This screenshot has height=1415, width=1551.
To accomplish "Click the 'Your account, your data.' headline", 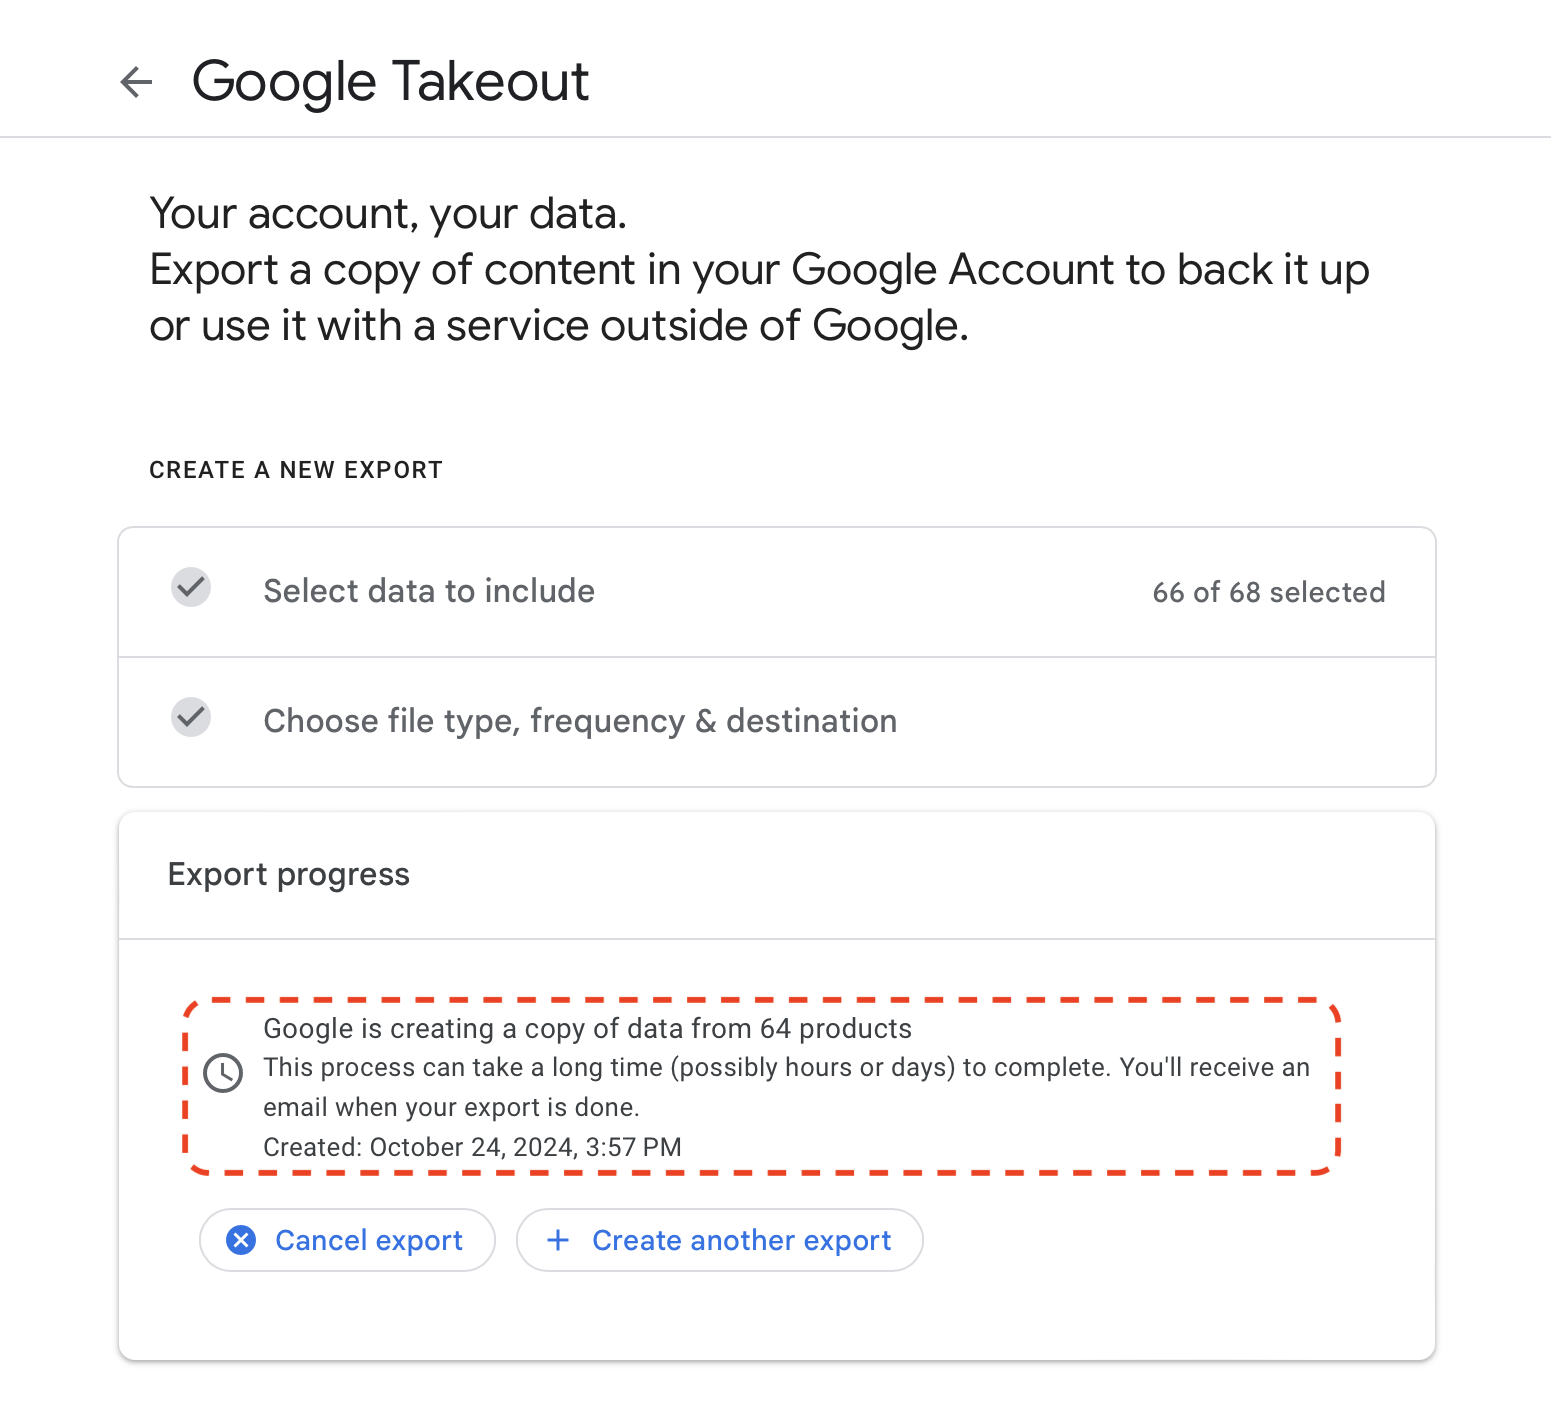I will 388,214.
